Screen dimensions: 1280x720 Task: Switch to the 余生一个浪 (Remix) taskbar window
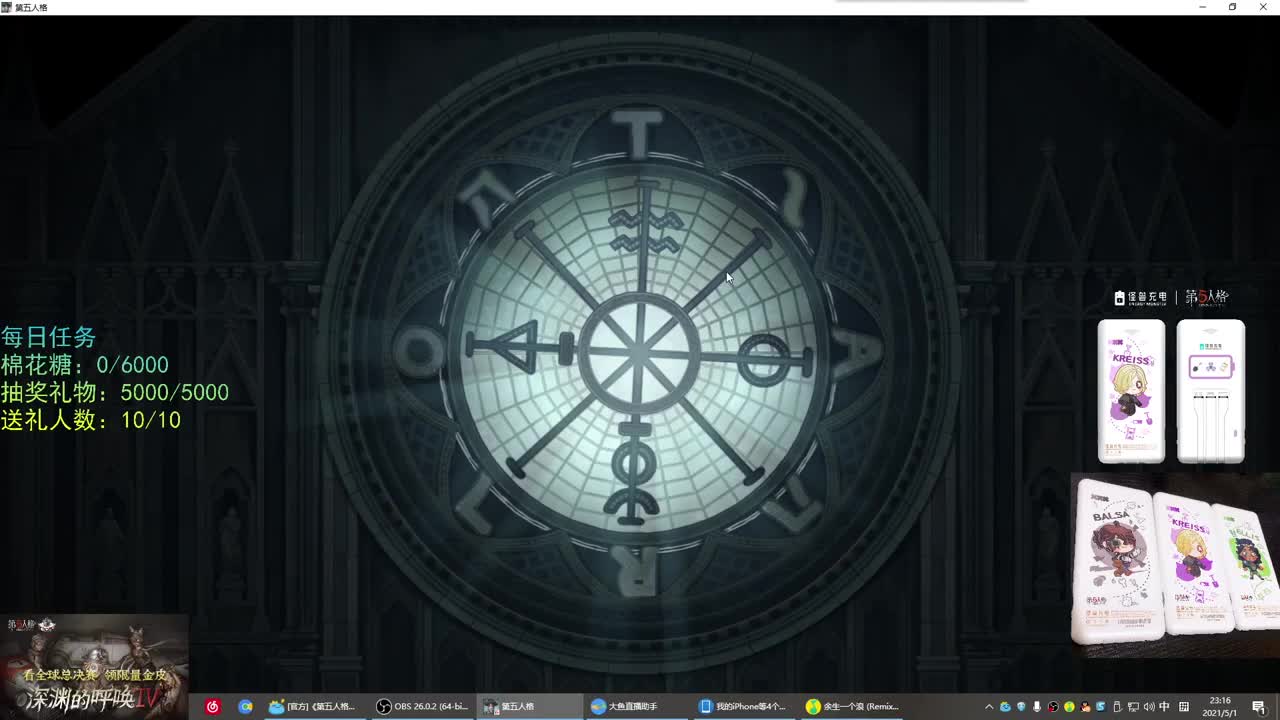(851, 707)
